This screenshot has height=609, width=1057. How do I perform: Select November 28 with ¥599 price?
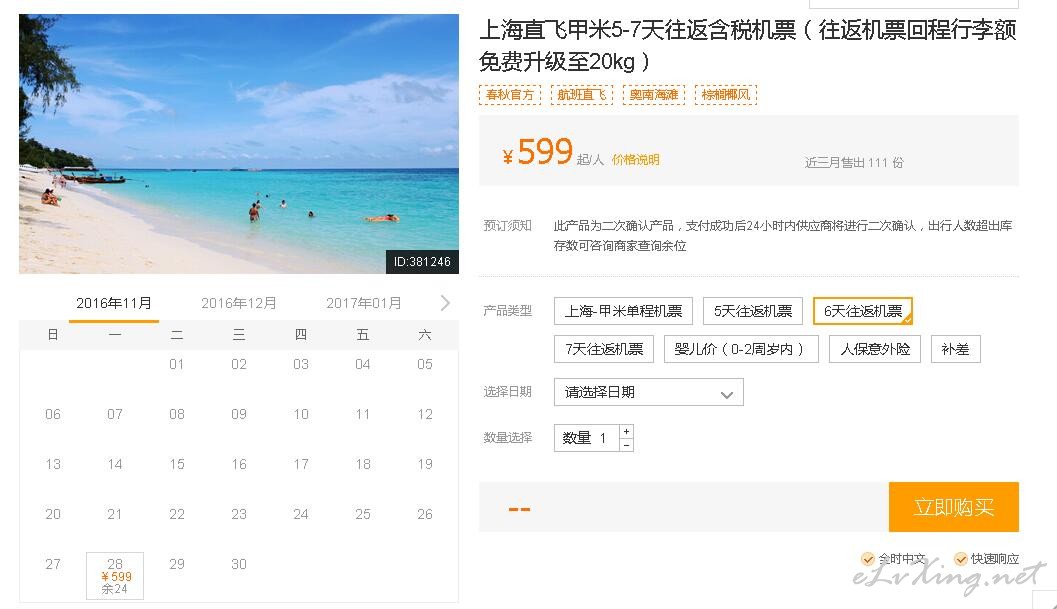tap(115, 576)
